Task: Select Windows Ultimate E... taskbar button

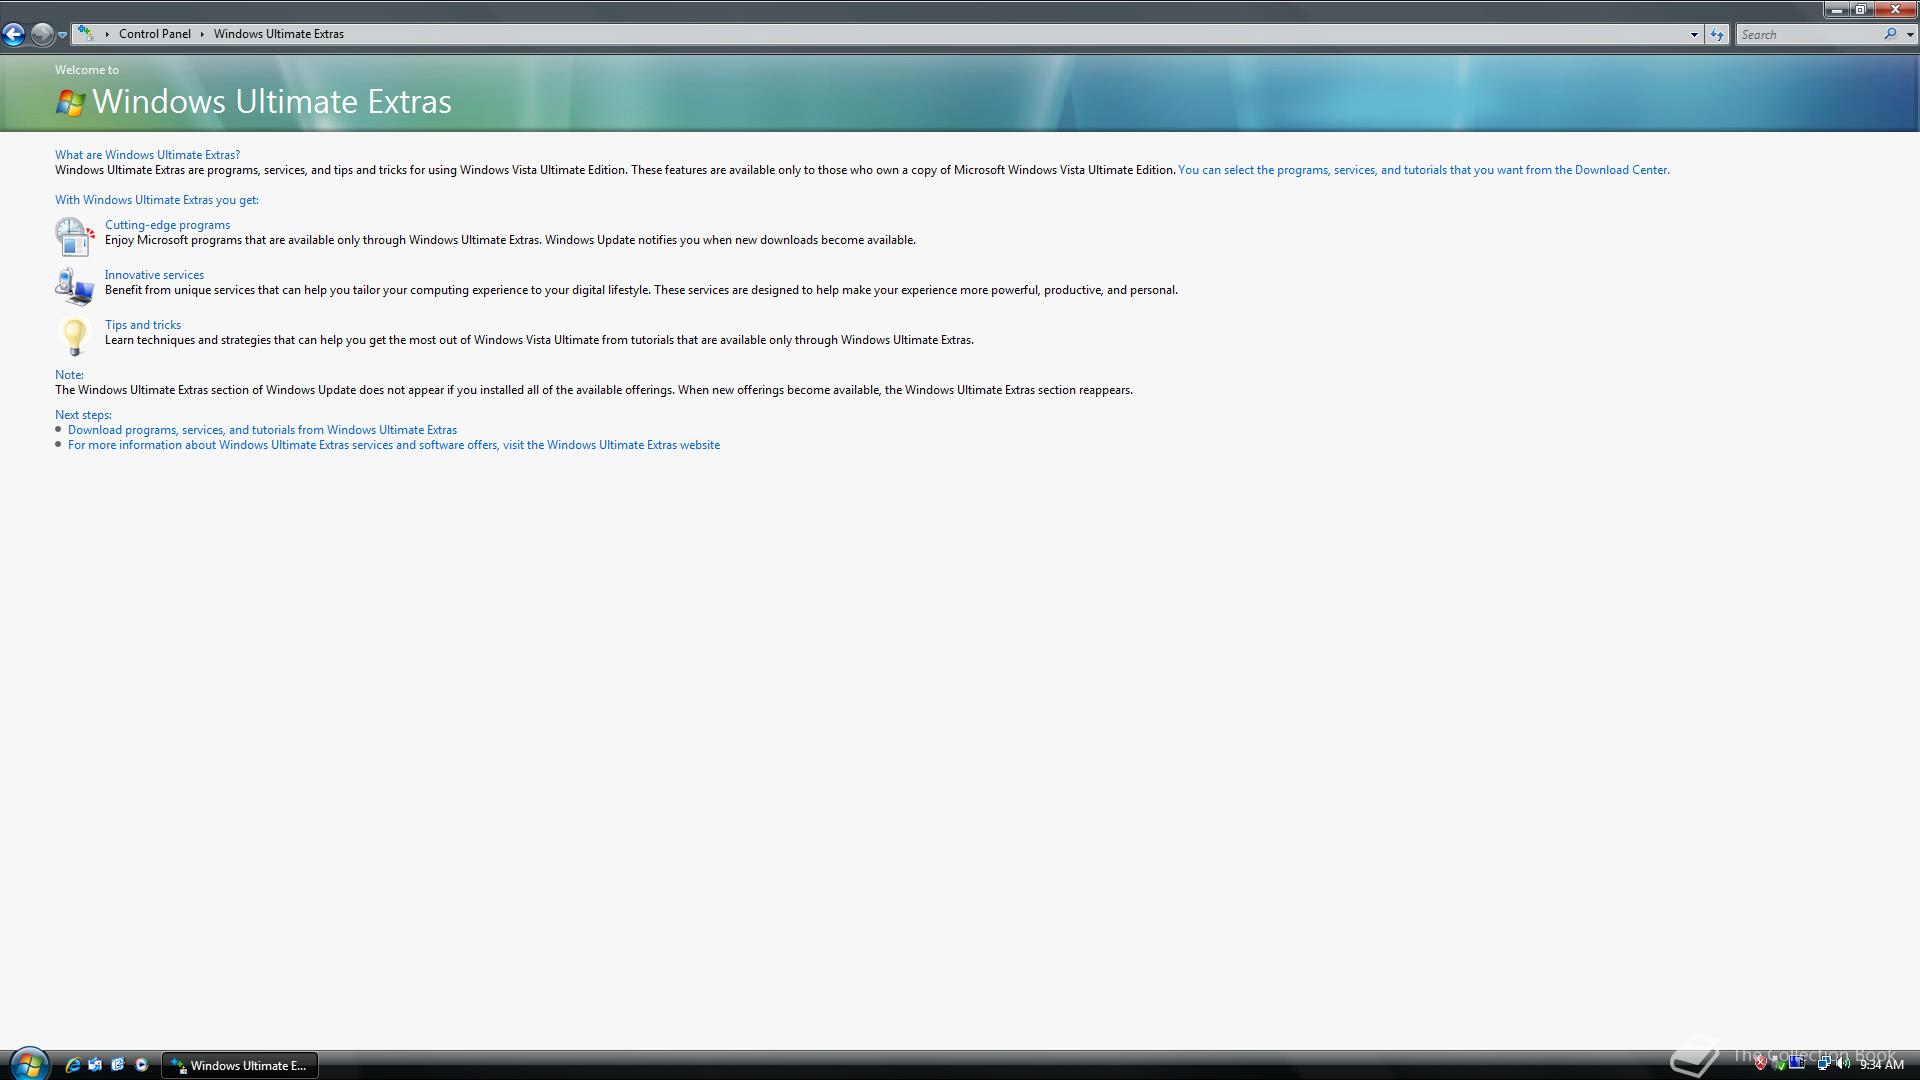Action: [240, 1066]
